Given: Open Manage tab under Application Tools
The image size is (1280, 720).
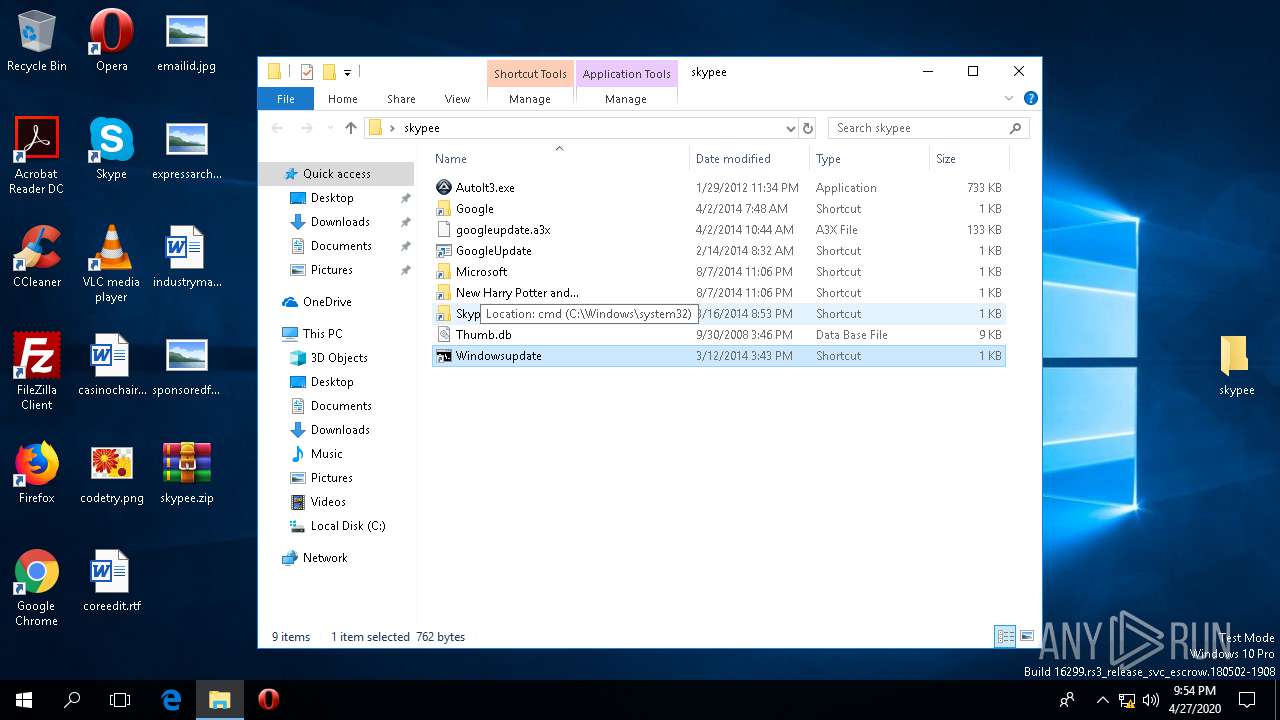Looking at the screenshot, I should pyautogui.click(x=626, y=99).
